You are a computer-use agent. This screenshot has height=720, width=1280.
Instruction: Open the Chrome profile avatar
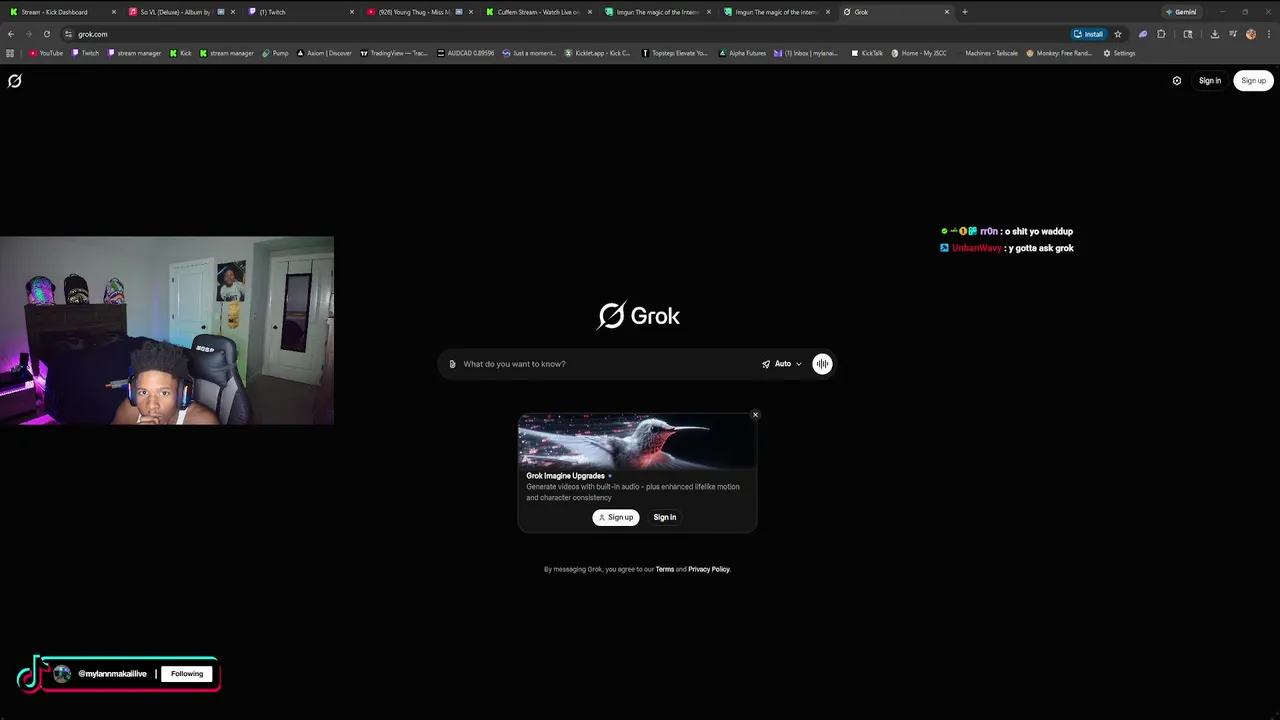(1250, 34)
